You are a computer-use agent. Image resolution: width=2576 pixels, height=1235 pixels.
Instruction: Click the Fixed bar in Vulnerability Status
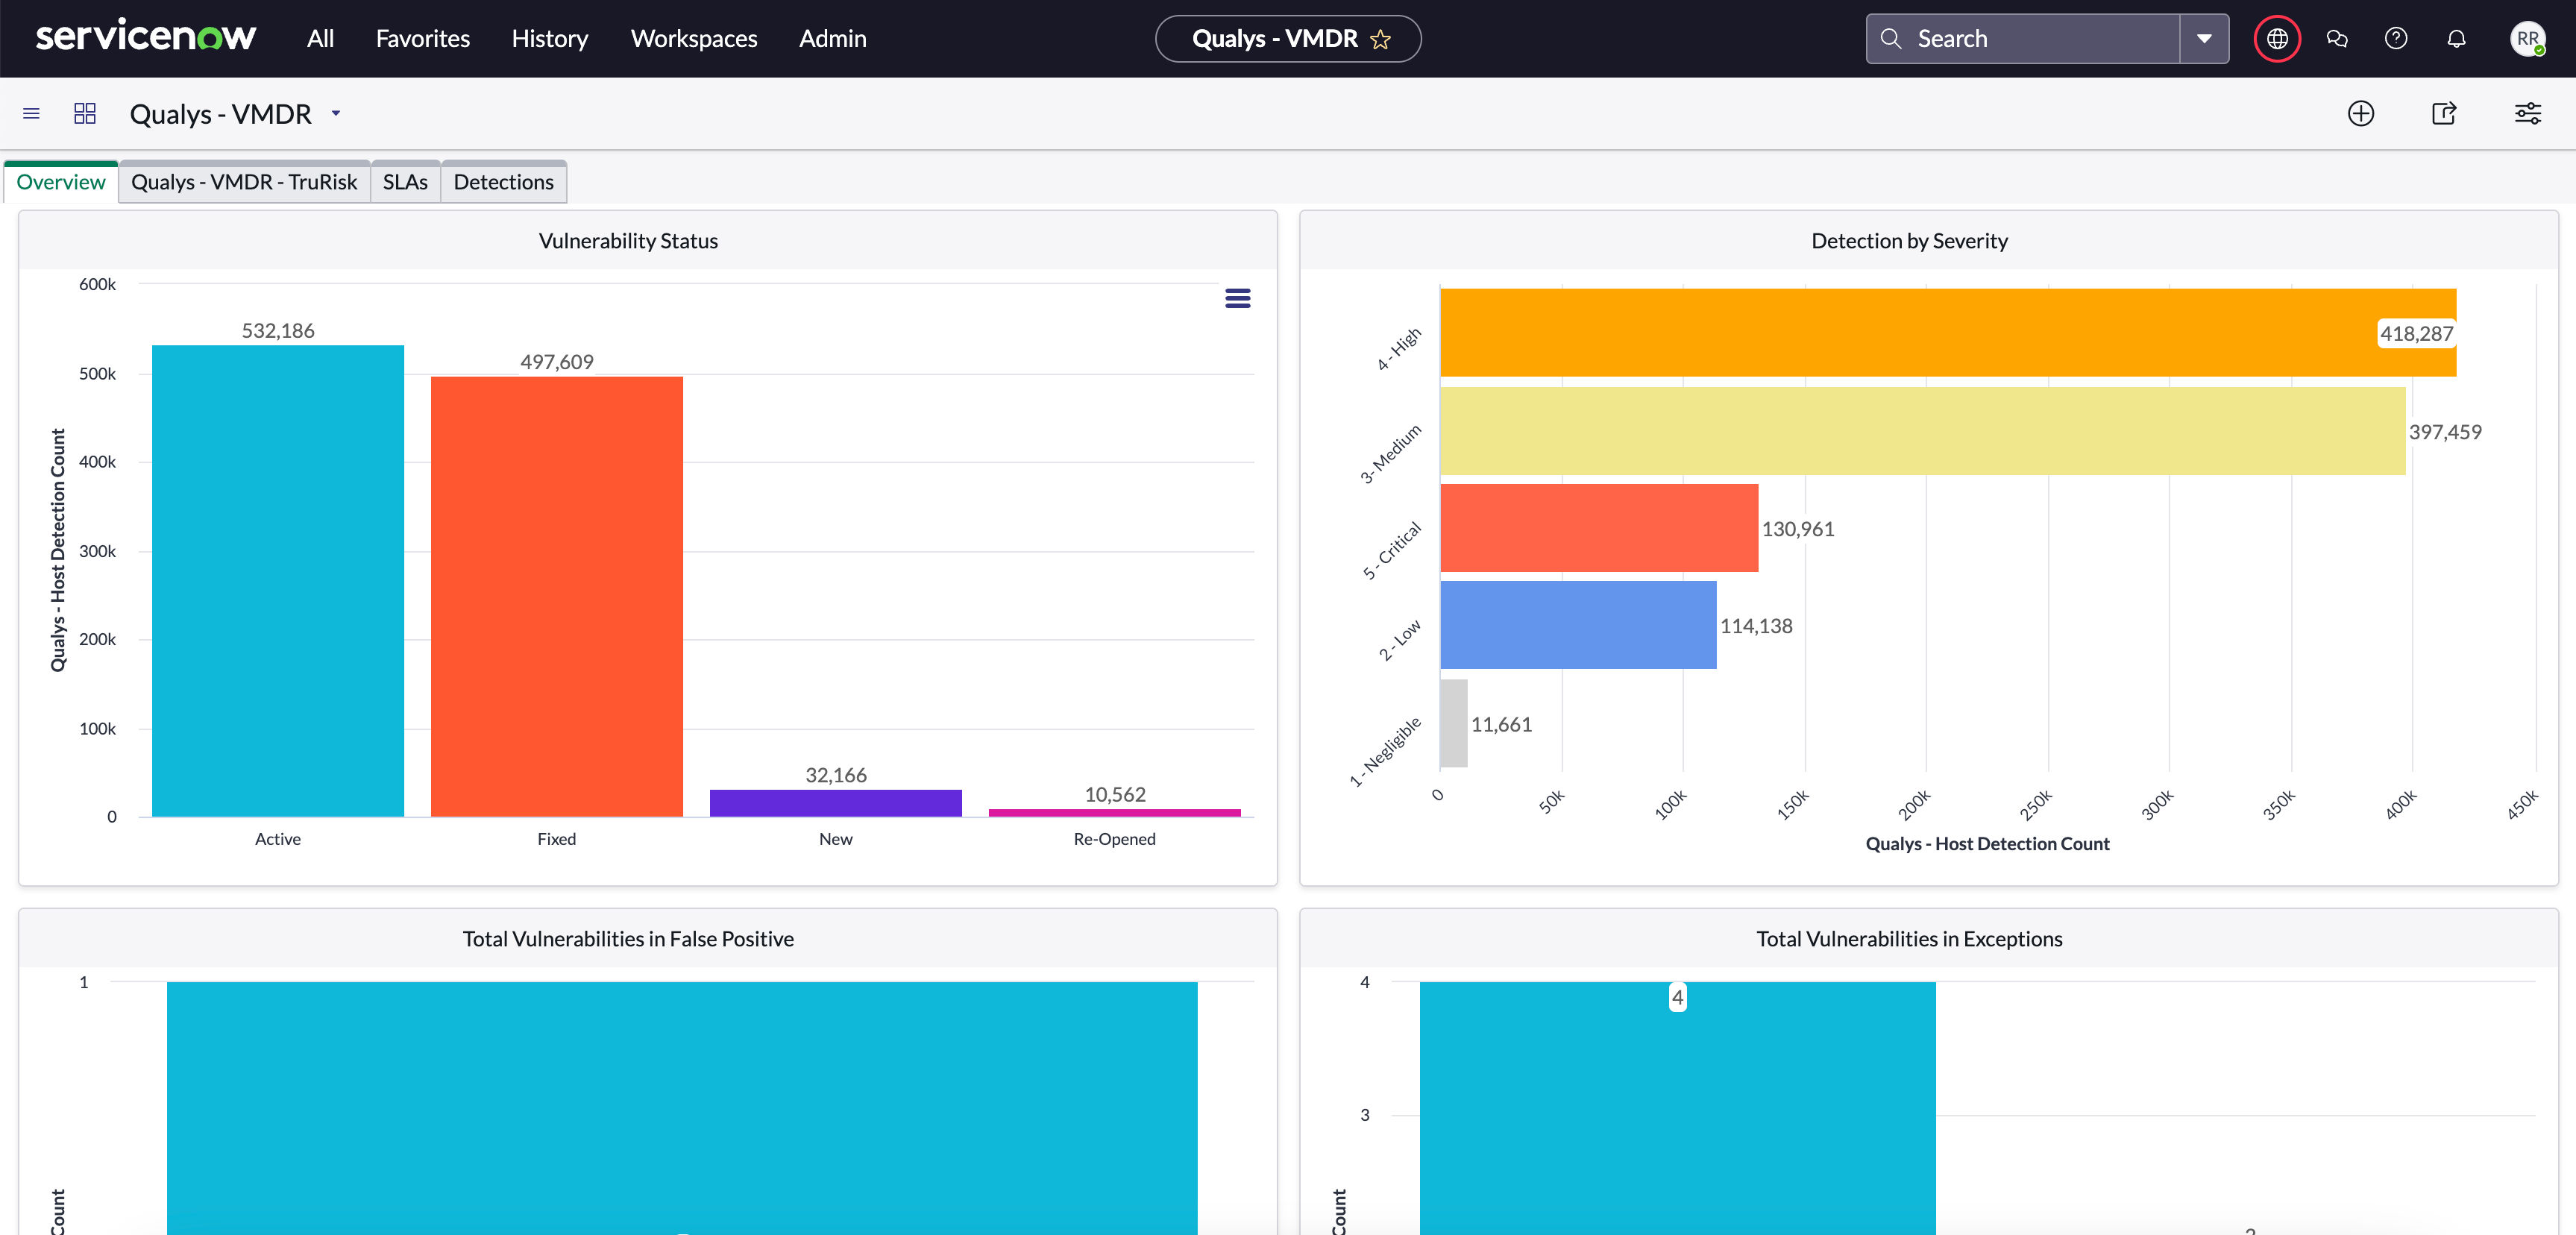click(x=557, y=597)
